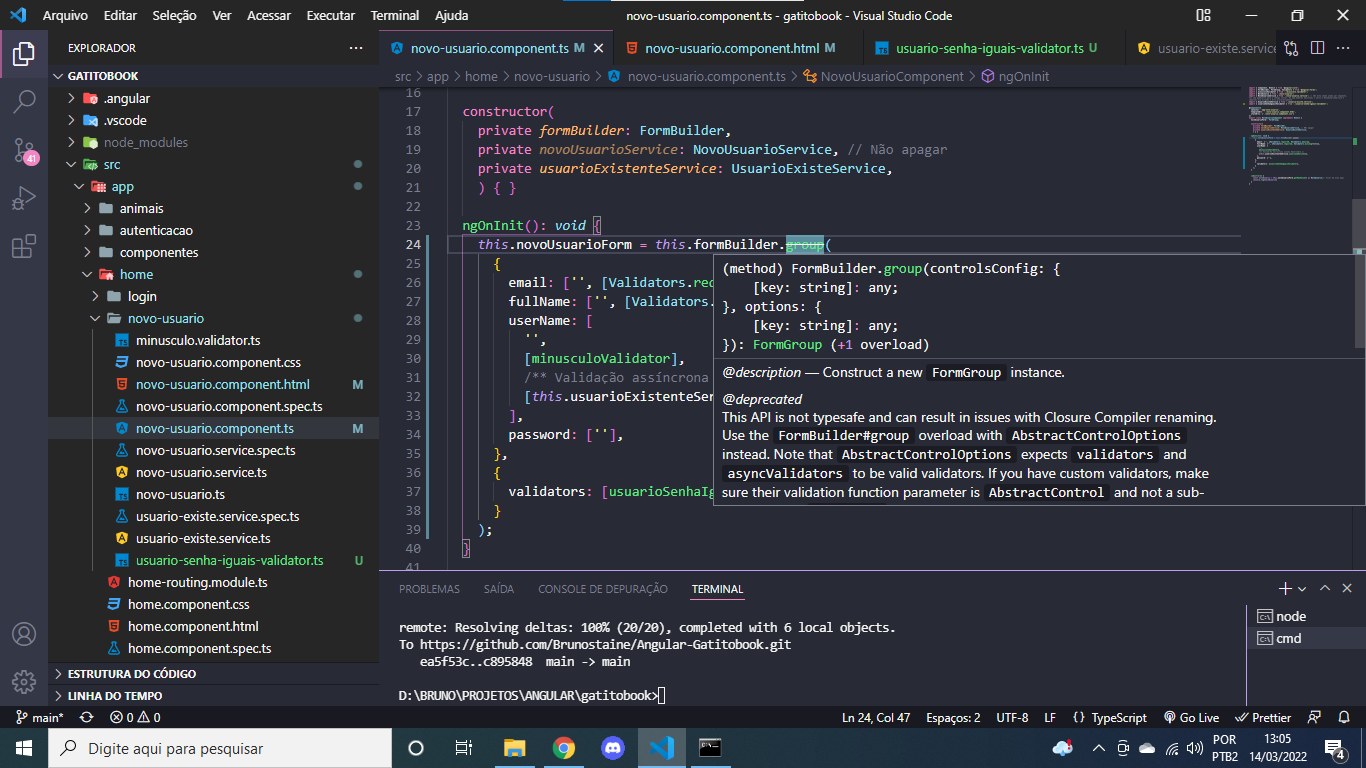Screen dimensions: 1366x768
Task: Collapse the src folder
Action: point(213,164)
